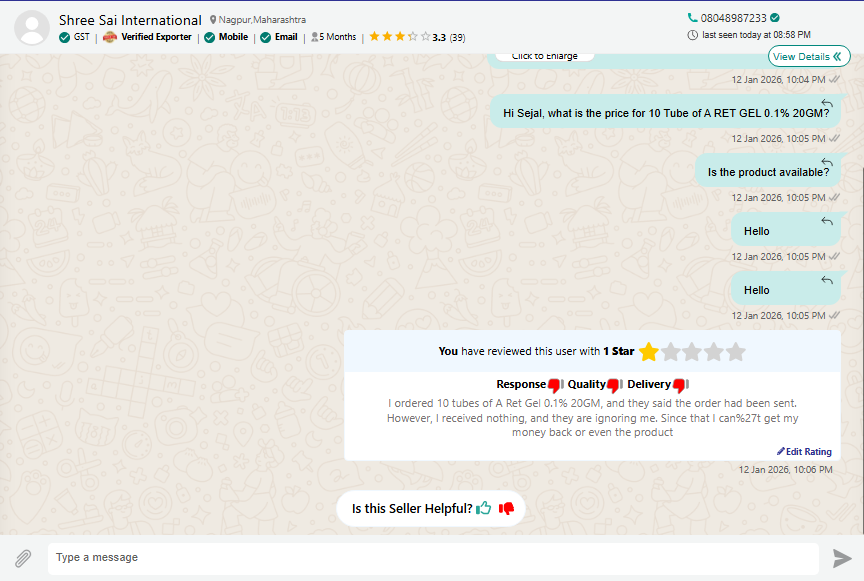The height and width of the screenshot is (581, 864).
Task: Send the message with the arrow icon
Action: tap(842, 558)
